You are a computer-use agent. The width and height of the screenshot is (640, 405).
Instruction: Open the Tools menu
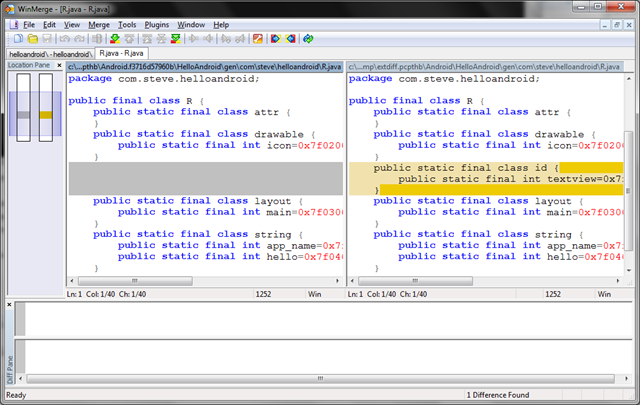pyautogui.click(x=127, y=25)
